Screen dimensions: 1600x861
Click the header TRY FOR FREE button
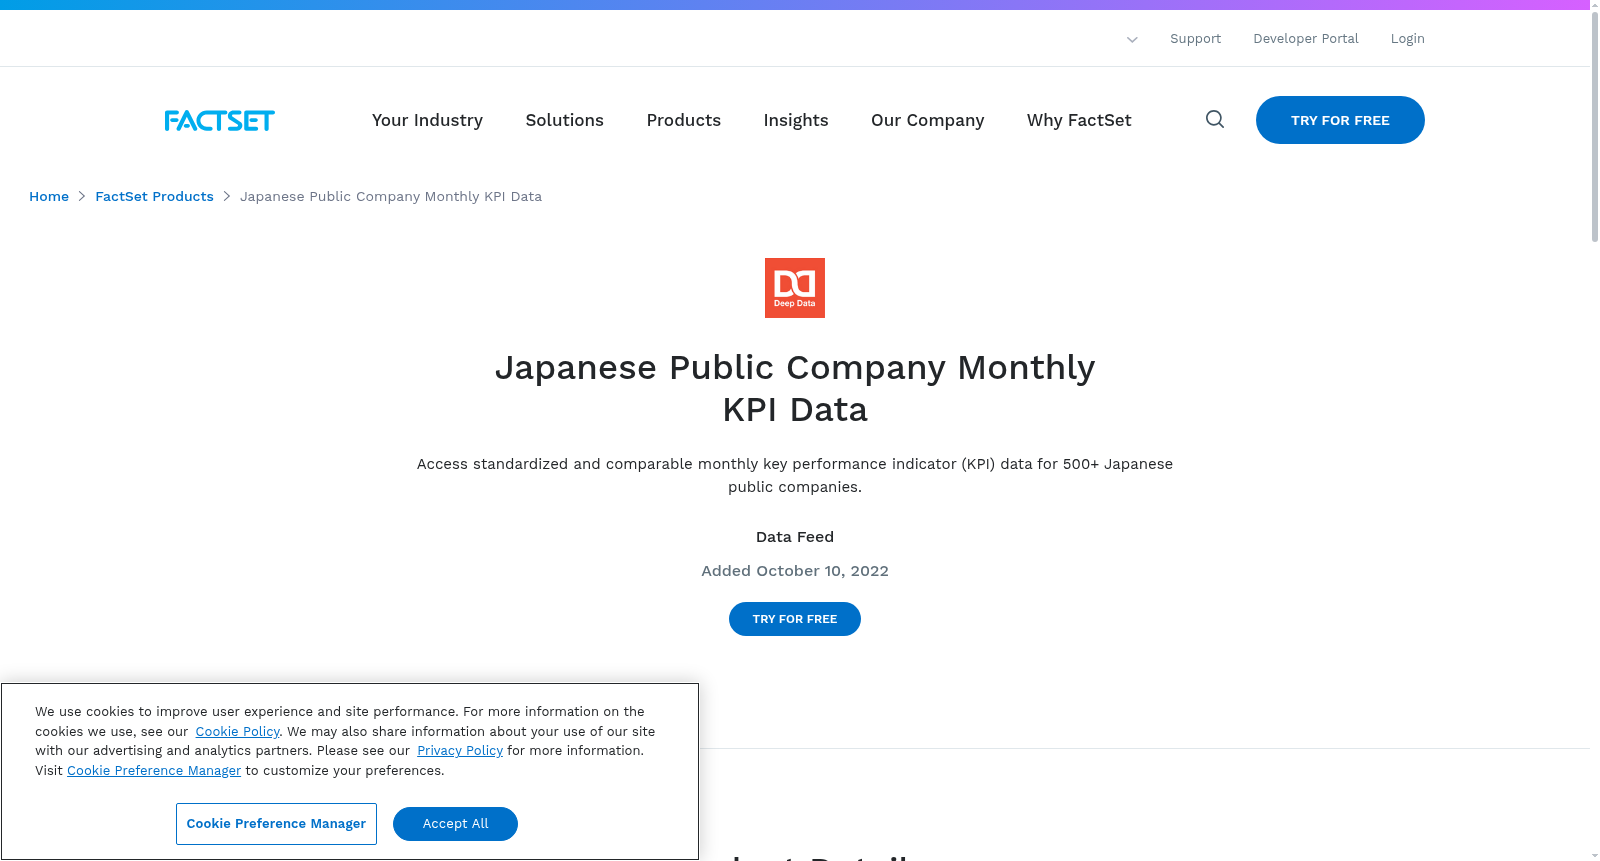[1340, 120]
